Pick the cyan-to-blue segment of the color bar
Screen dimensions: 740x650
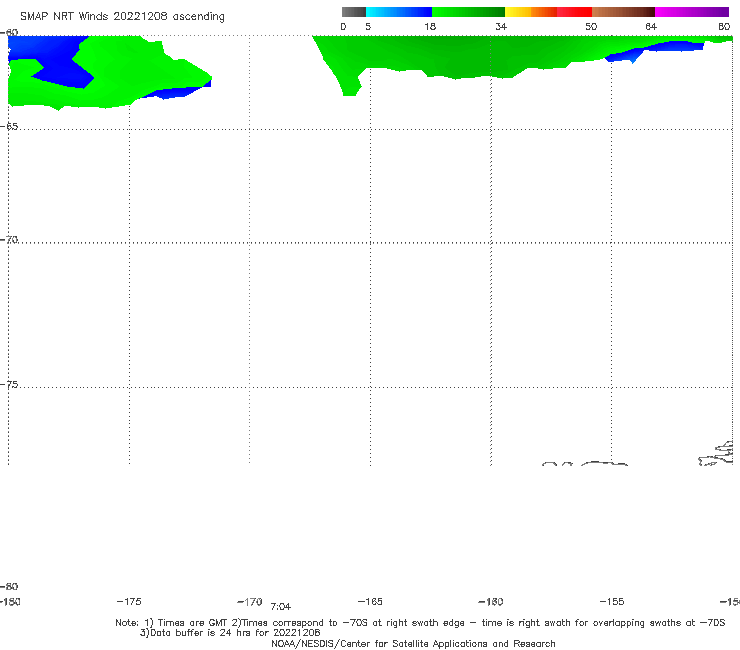[399, 12]
